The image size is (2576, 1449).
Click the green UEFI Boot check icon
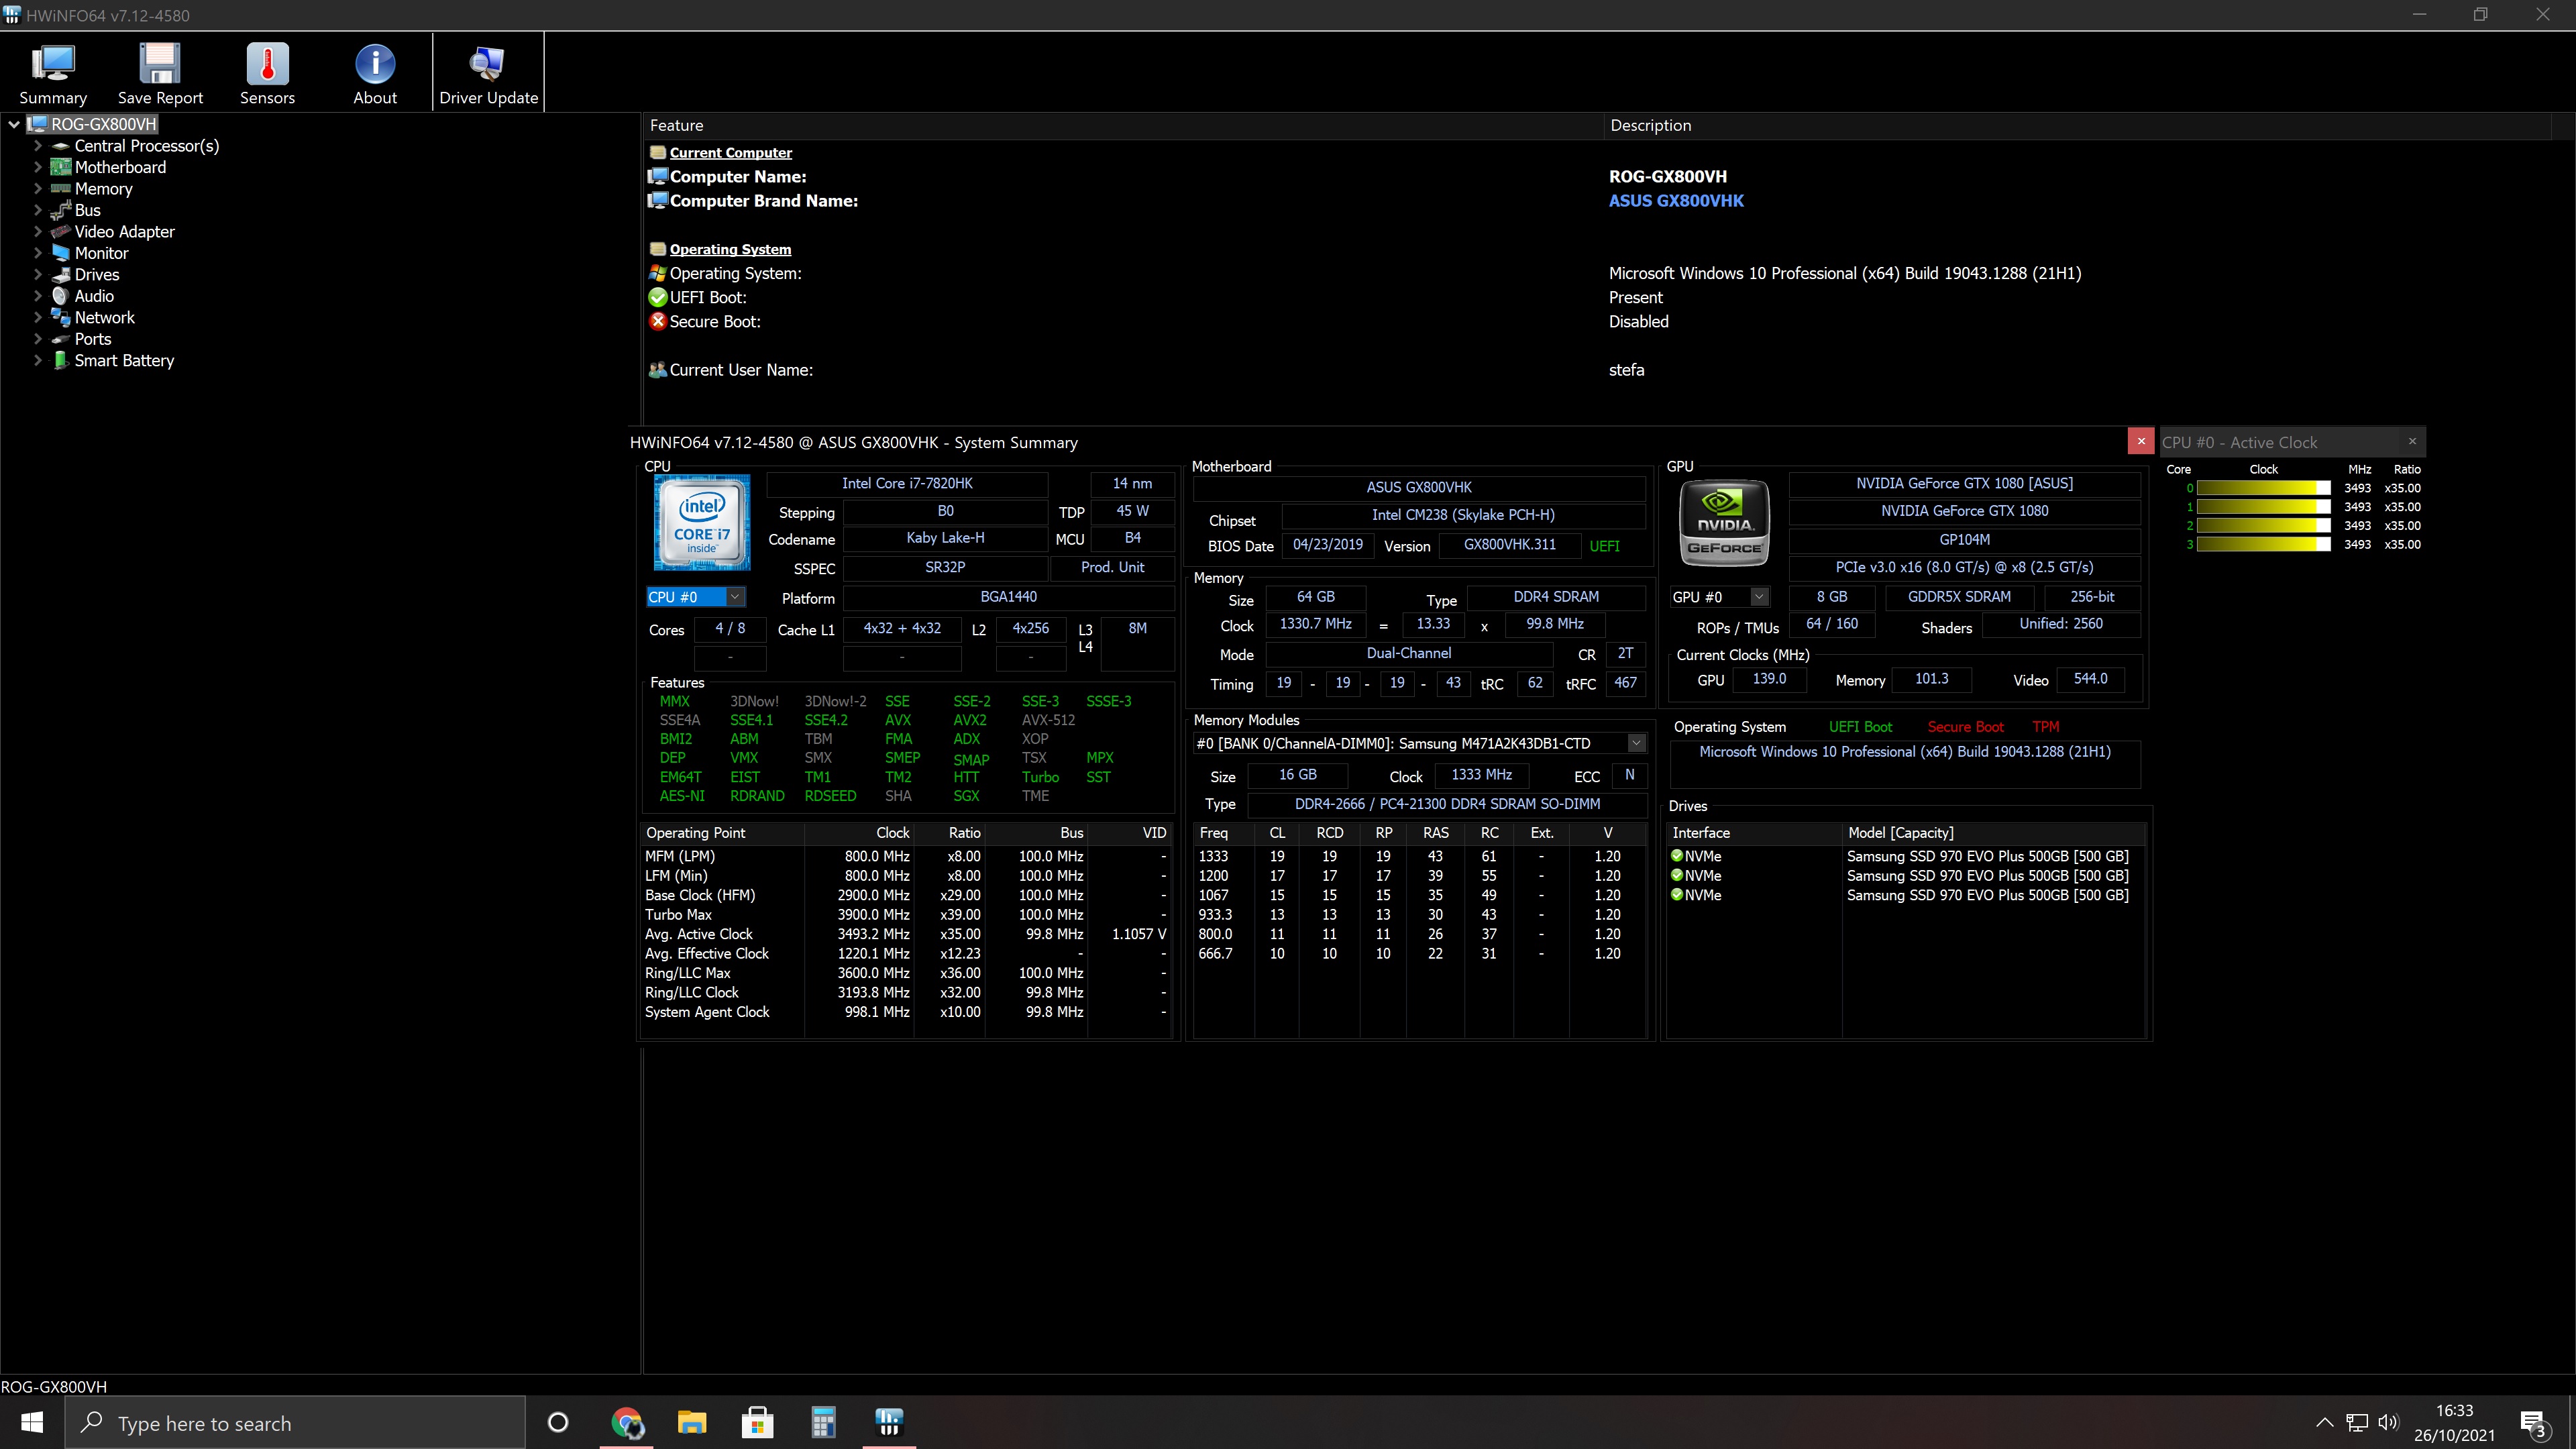tap(657, 297)
